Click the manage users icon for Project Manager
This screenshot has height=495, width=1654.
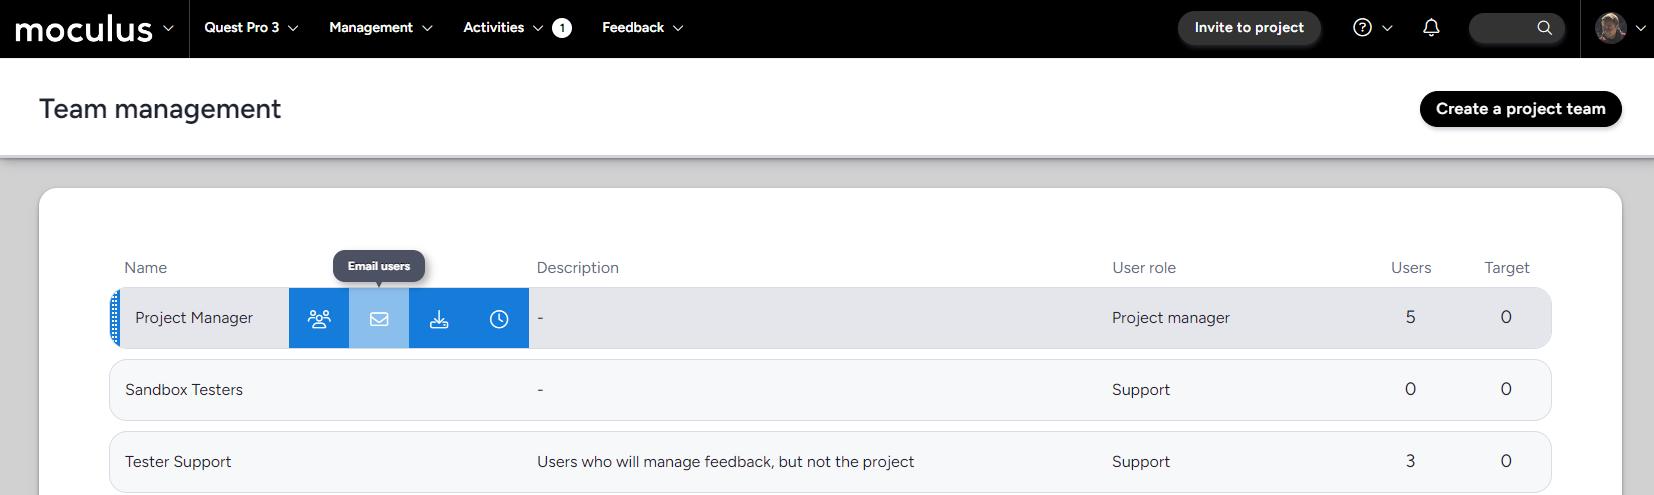[319, 319]
